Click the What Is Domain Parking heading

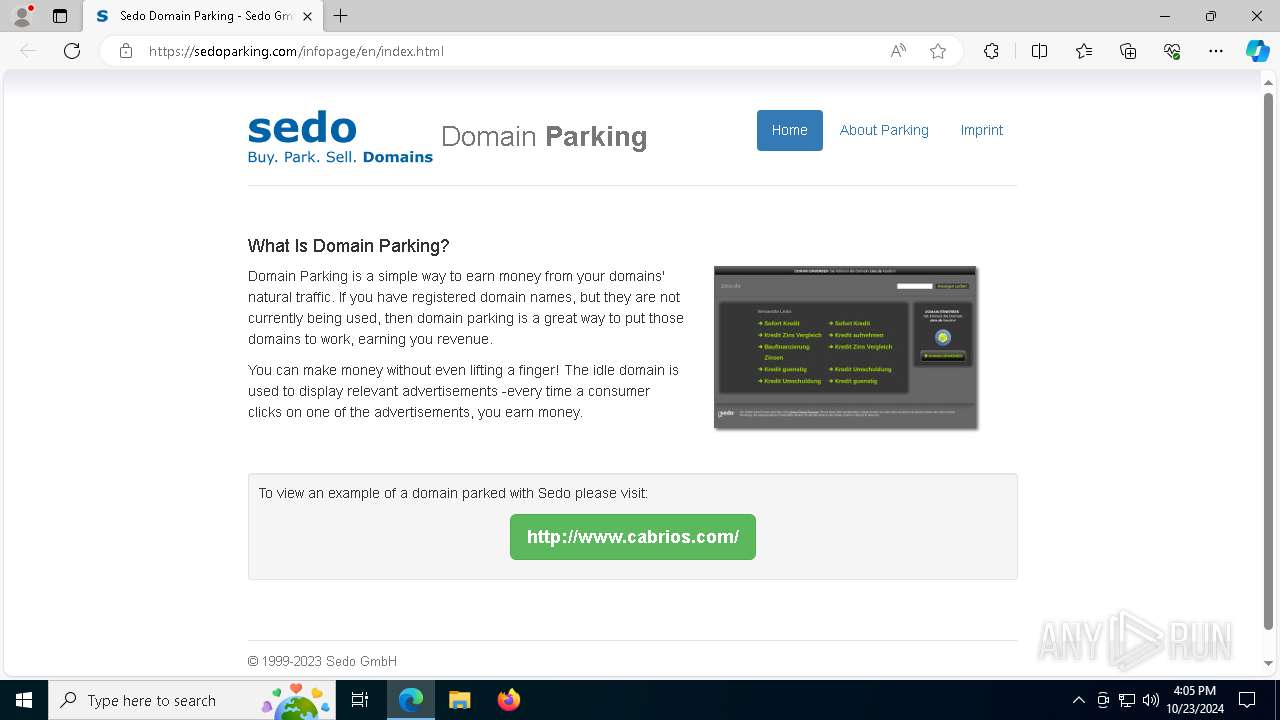(x=349, y=246)
